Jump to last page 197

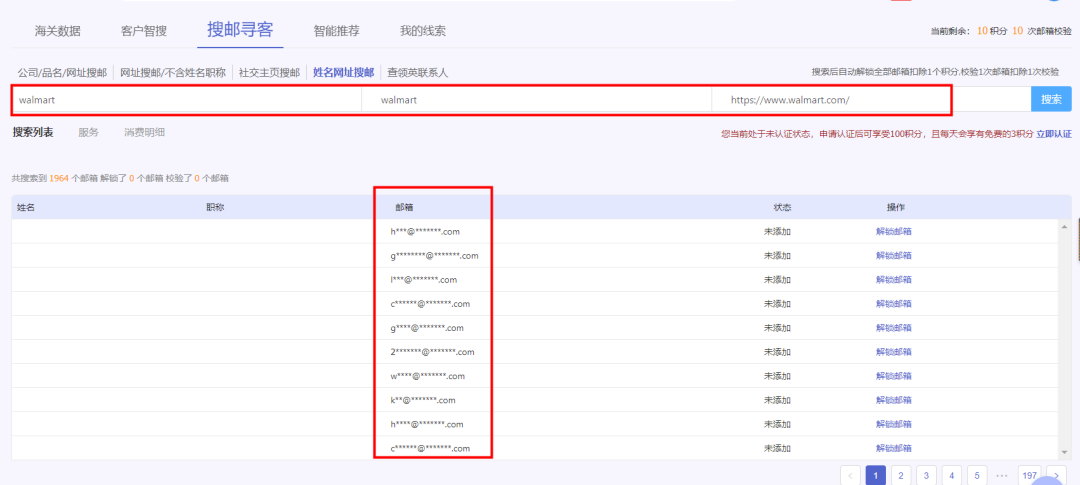pyautogui.click(x=1030, y=475)
